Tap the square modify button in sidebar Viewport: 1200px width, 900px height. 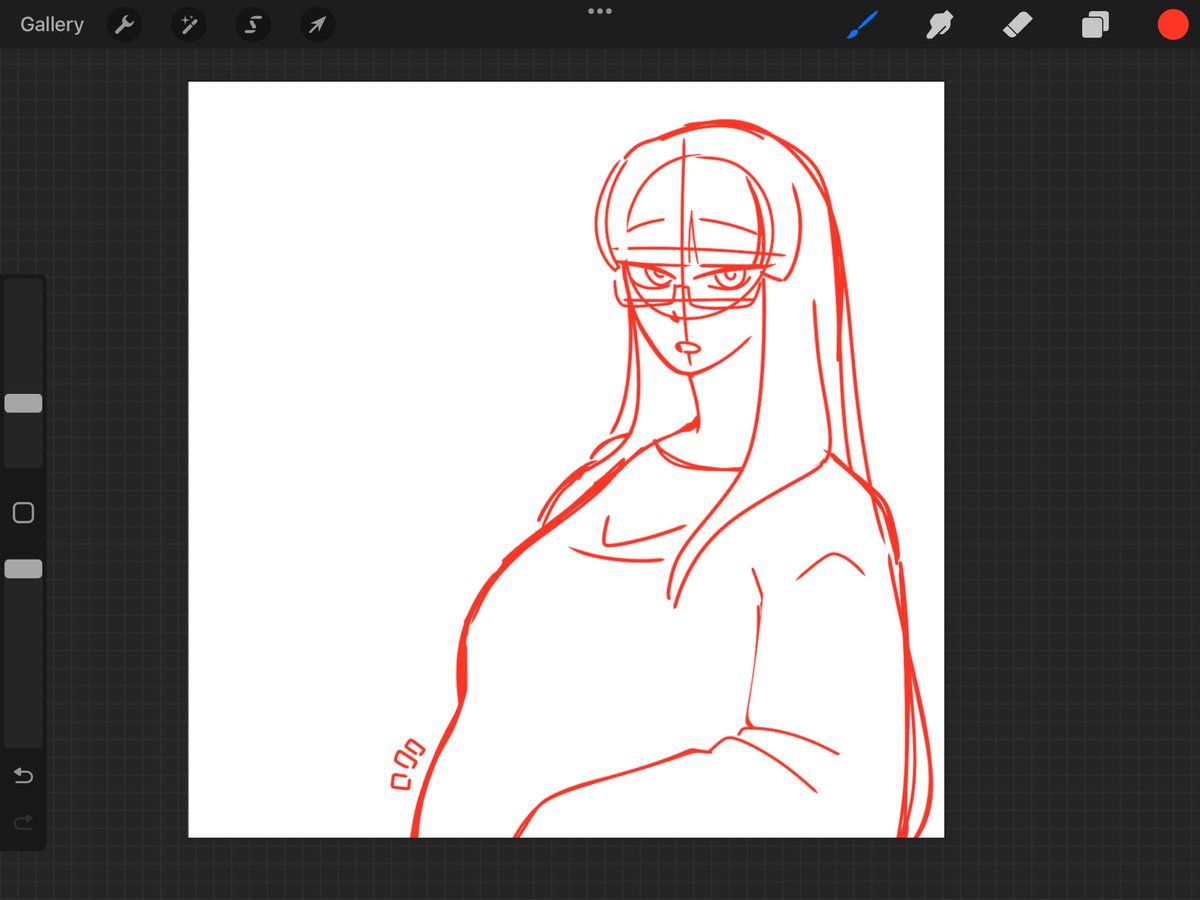click(23, 513)
